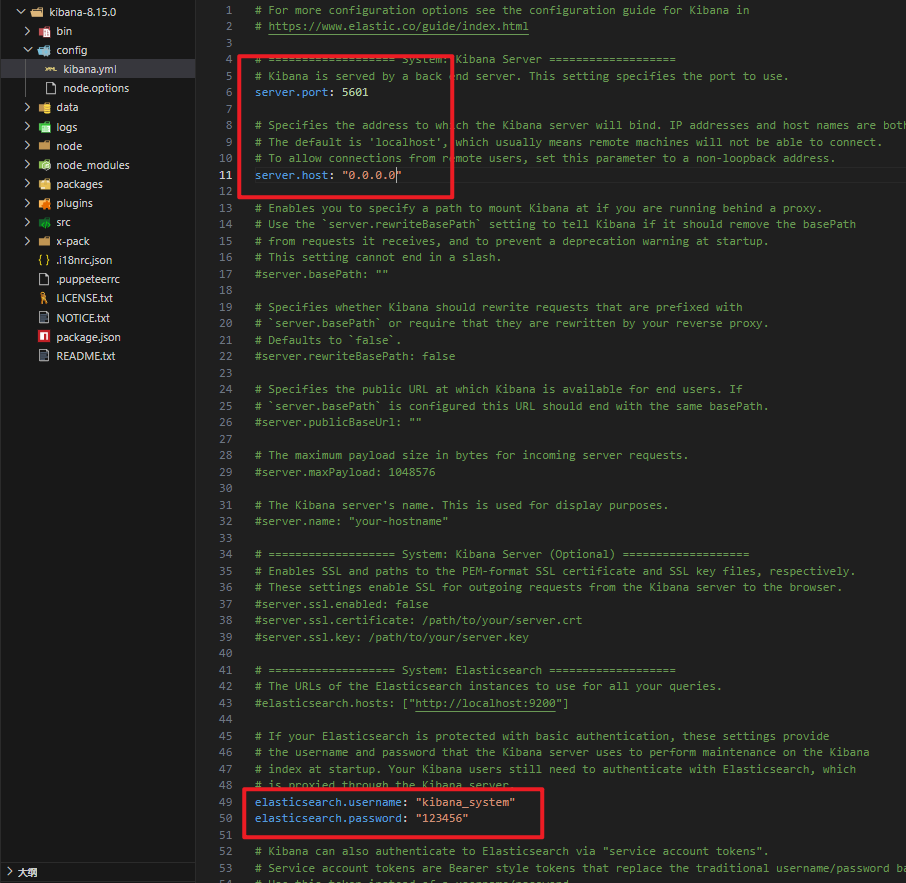
Task: Open .puppeteerrc file
Action: [x=88, y=280]
